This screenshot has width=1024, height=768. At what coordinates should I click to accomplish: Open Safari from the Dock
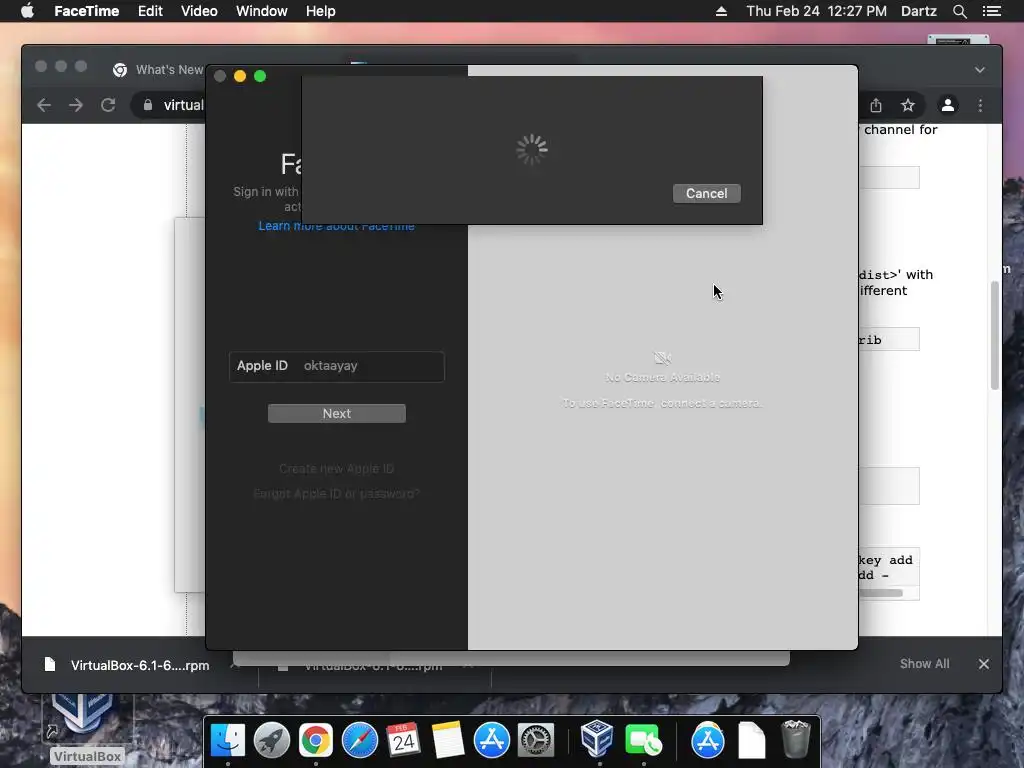(360, 741)
